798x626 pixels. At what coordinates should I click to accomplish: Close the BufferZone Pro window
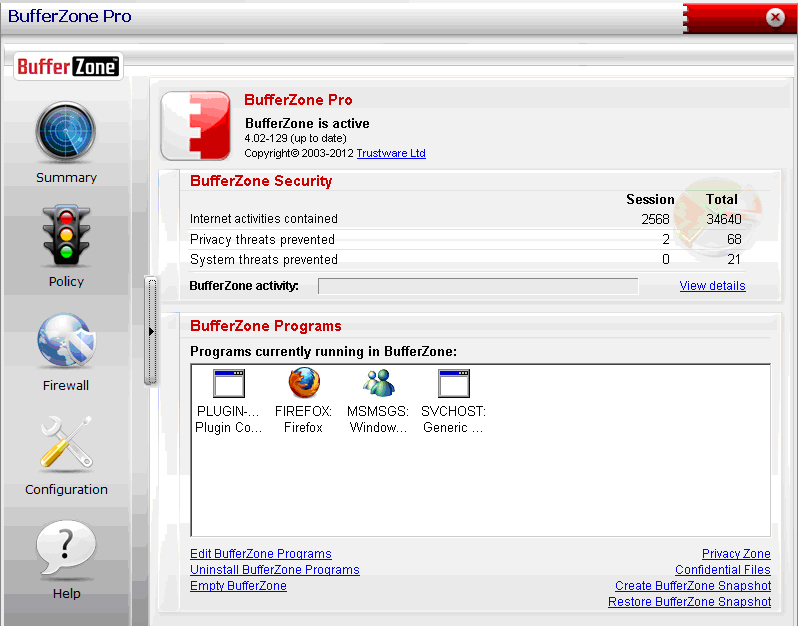coord(775,17)
